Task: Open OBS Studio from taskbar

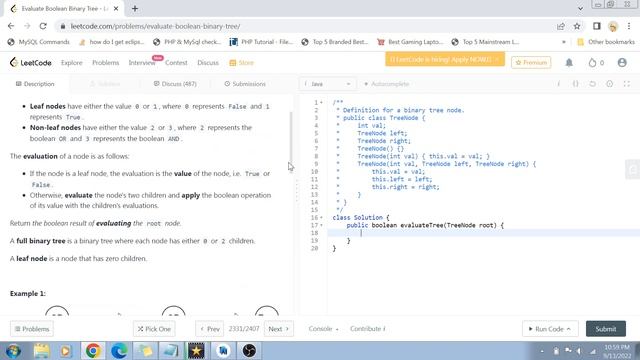Action: point(249,351)
